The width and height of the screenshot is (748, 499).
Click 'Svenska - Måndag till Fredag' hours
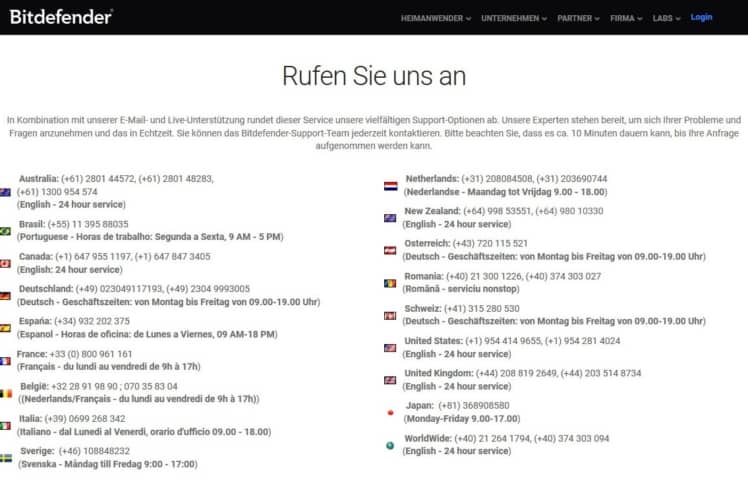pos(108,464)
